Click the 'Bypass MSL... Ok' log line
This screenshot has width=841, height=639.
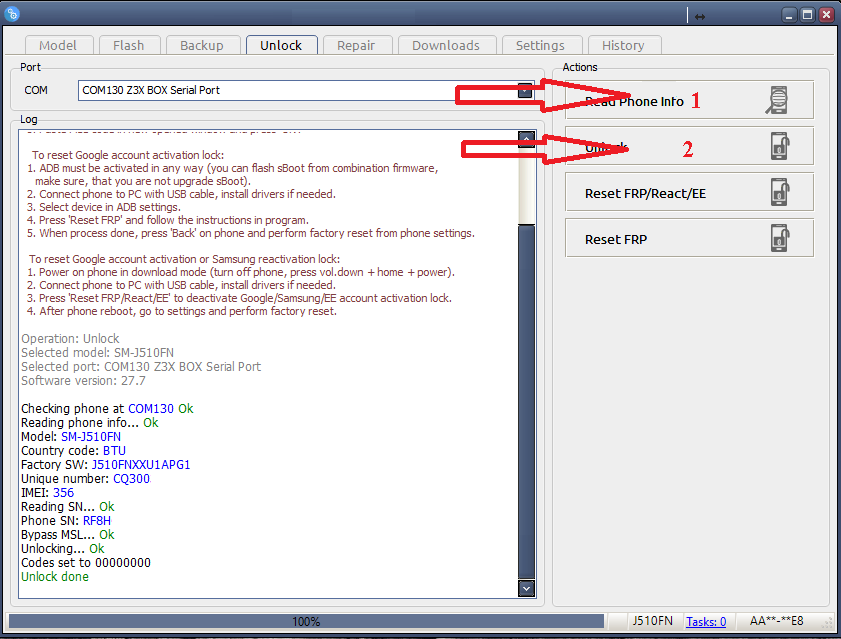(x=68, y=535)
